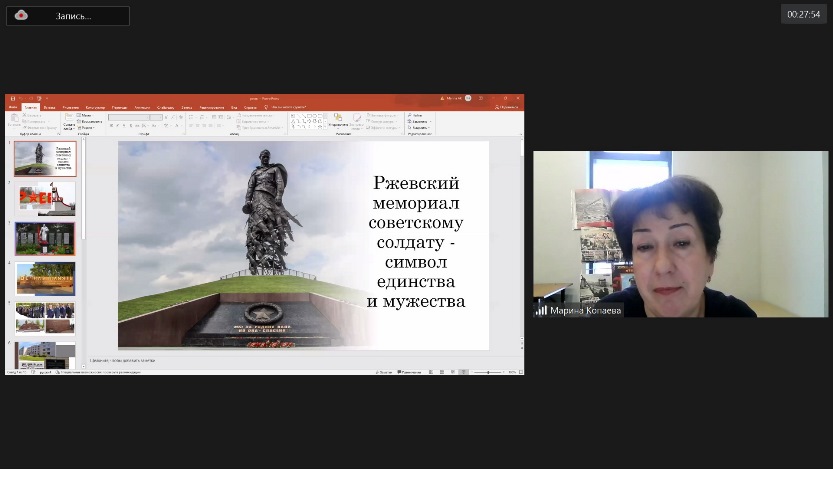This screenshot has height=479, width=833.
Task: Click the New Slide icon in ribbon
Action: point(69,120)
